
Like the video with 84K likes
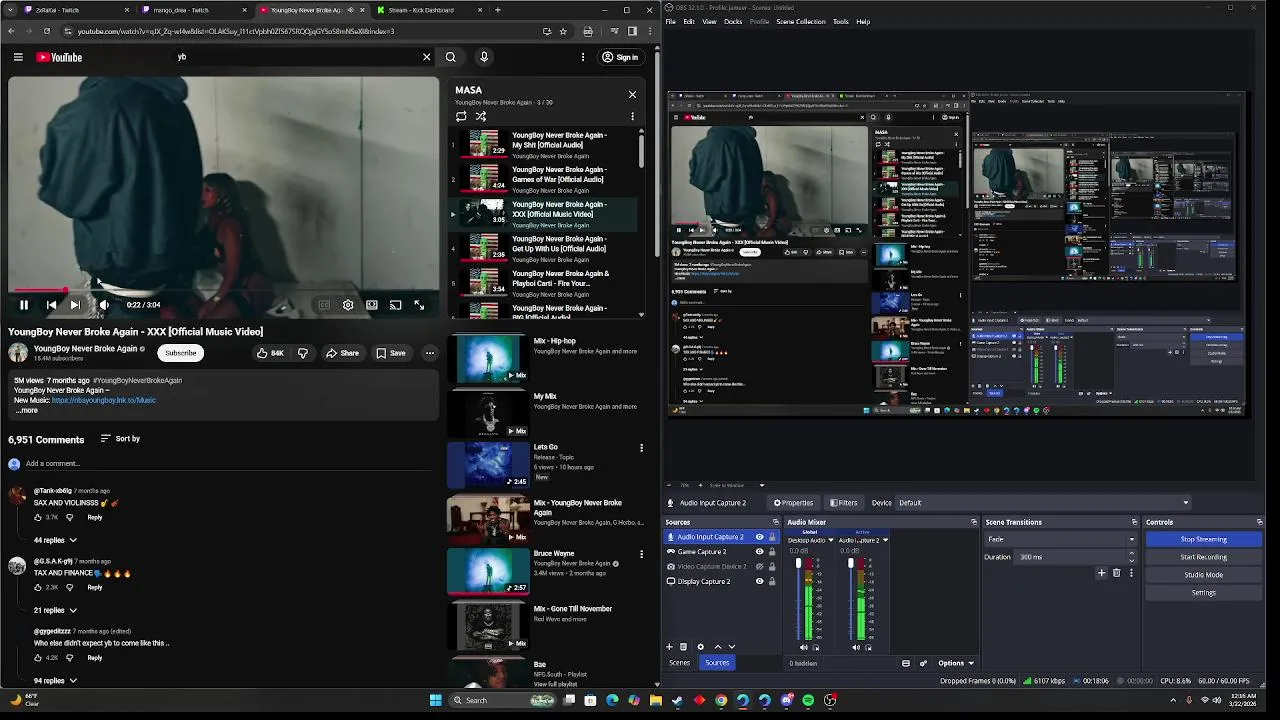tap(270, 353)
